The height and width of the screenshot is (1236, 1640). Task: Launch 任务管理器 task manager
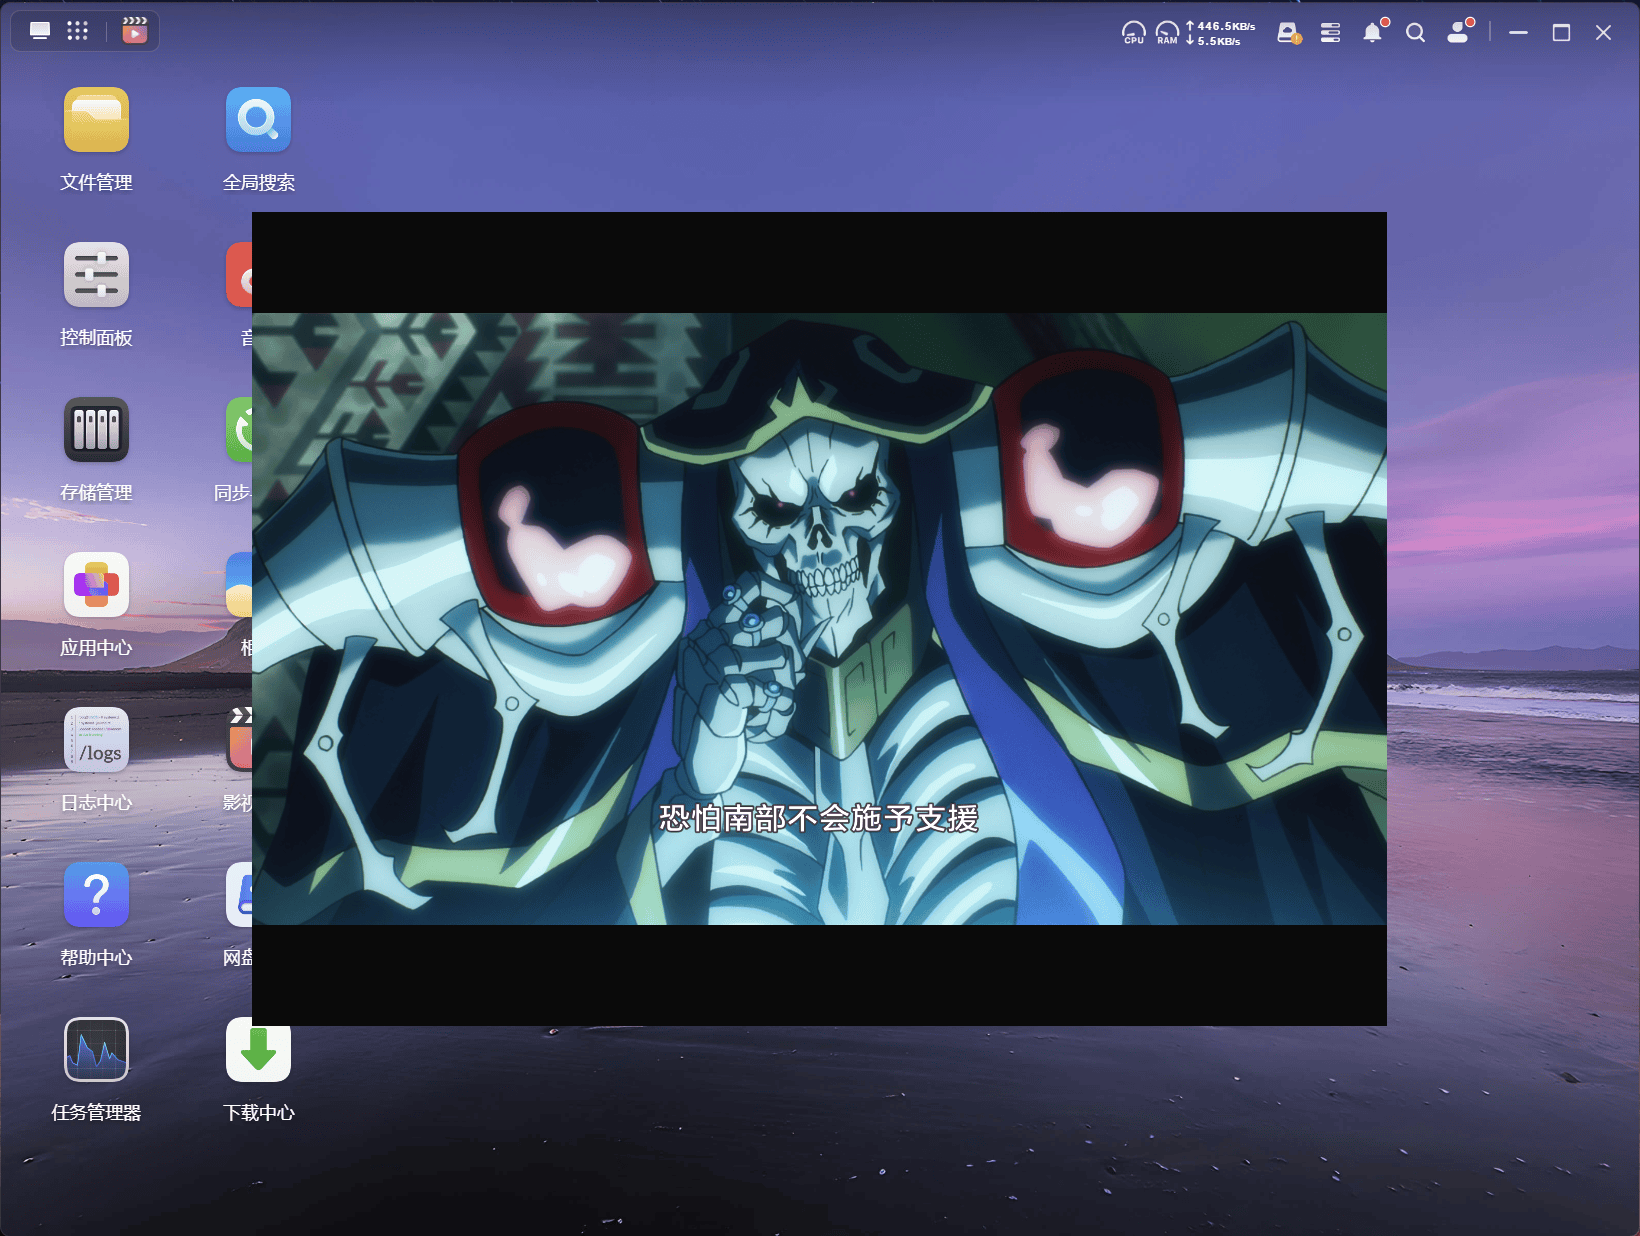[96, 1050]
